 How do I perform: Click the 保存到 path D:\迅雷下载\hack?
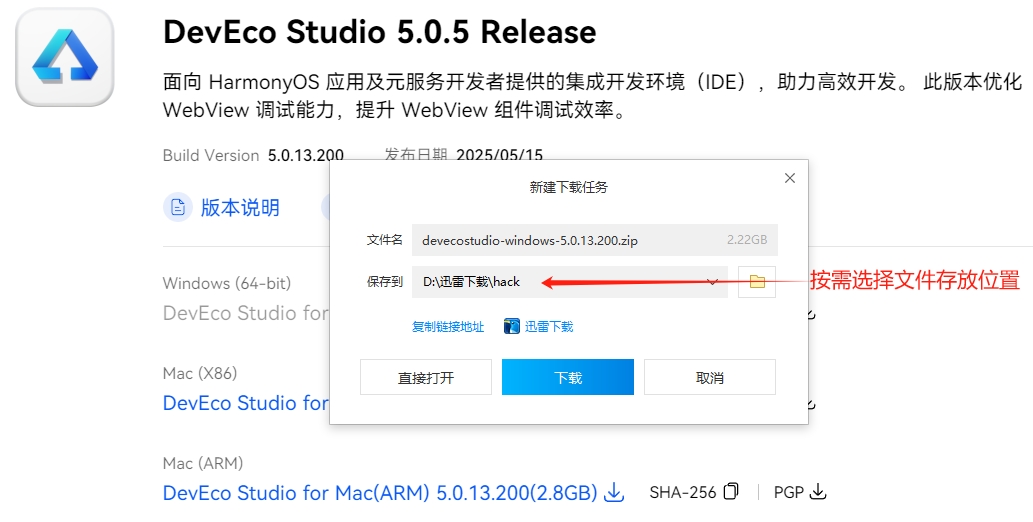[x=471, y=282]
